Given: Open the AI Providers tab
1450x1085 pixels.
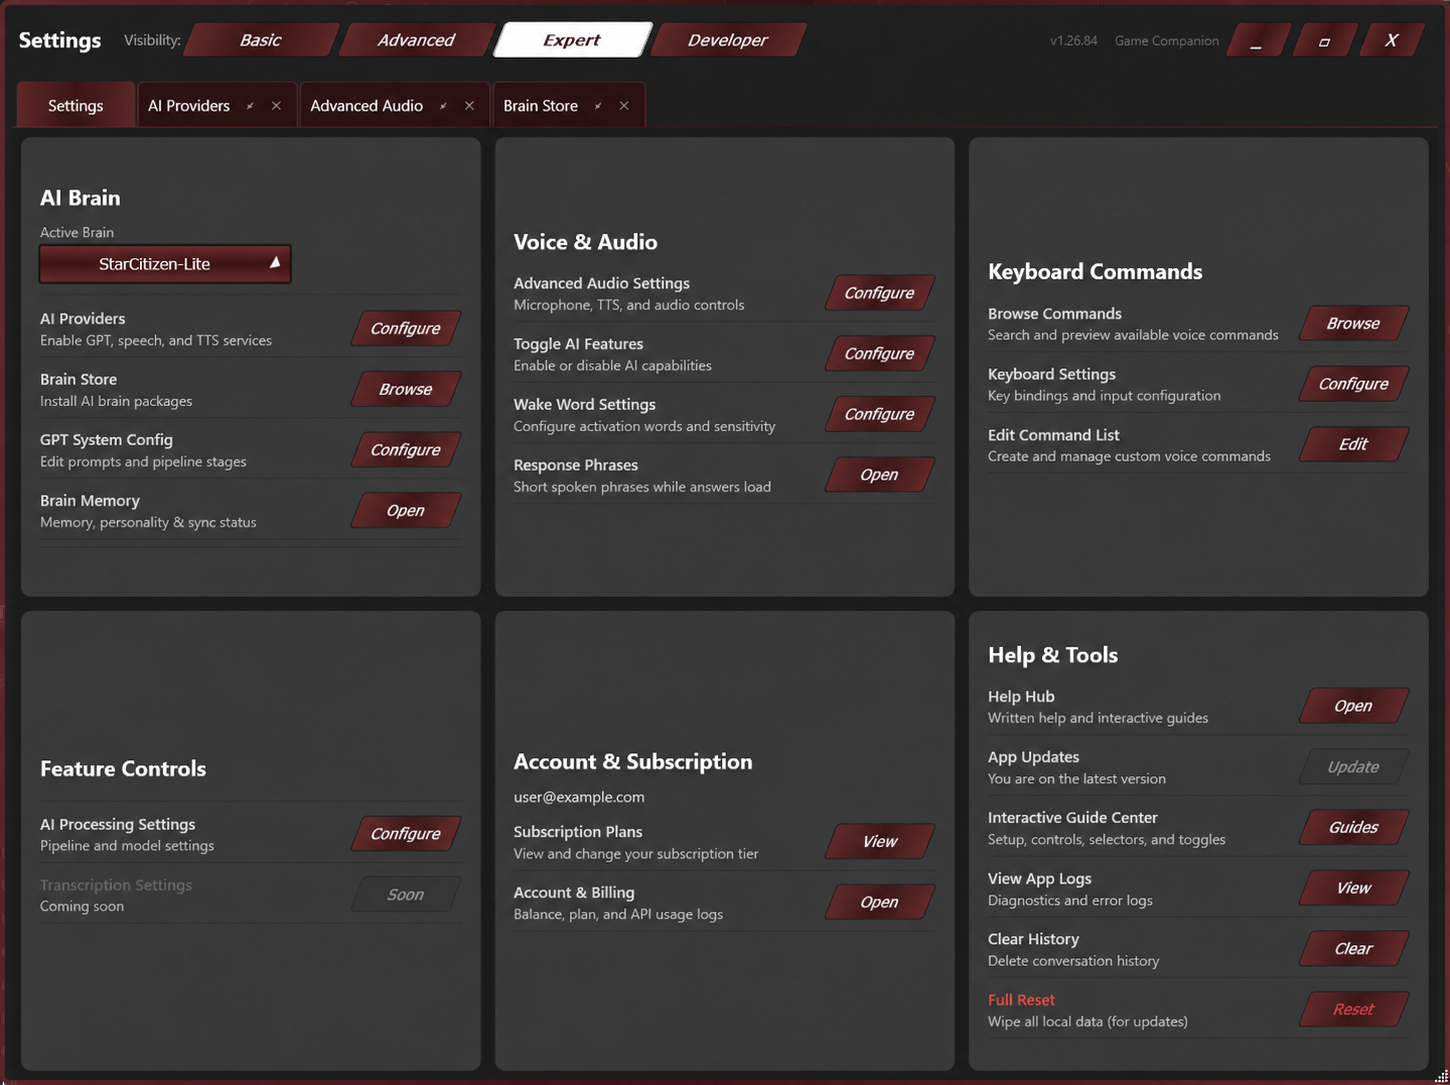Looking at the screenshot, I should tap(189, 106).
